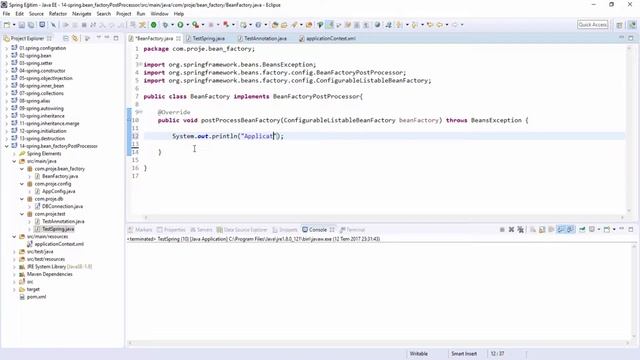
Task: Select DBConnection.java in Project Explorer
Action: (62, 207)
